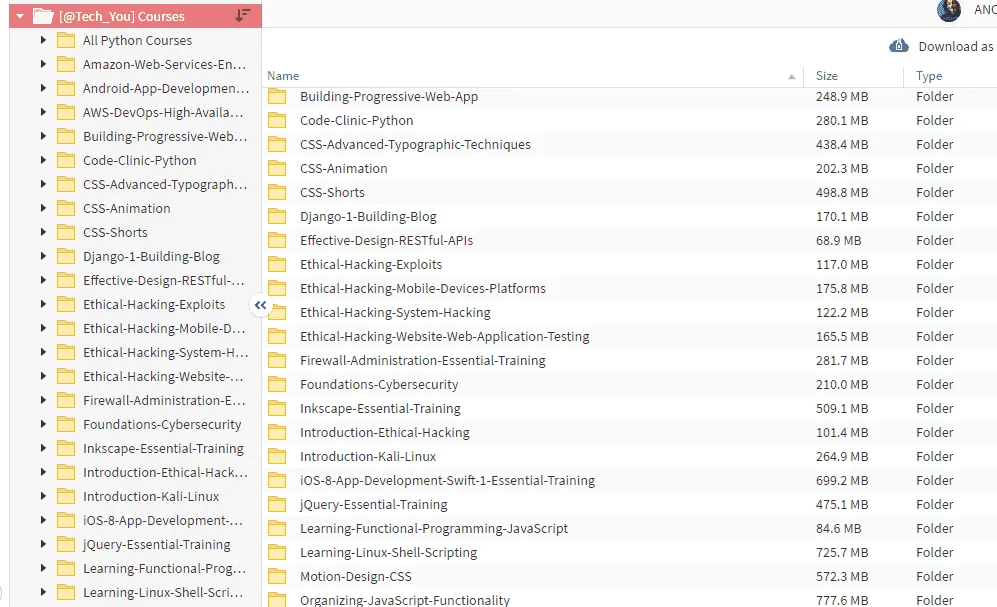This screenshot has height=607, width=997.
Task: Click the Download as button
Action: (942, 46)
